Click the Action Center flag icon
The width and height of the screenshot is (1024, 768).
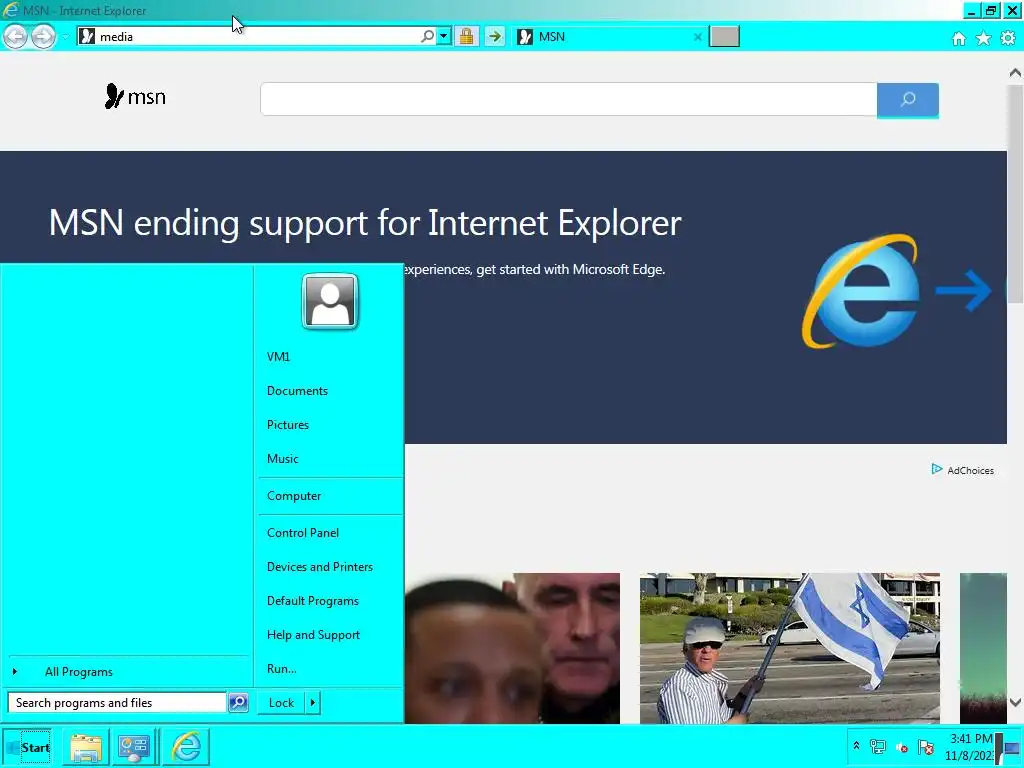925,747
